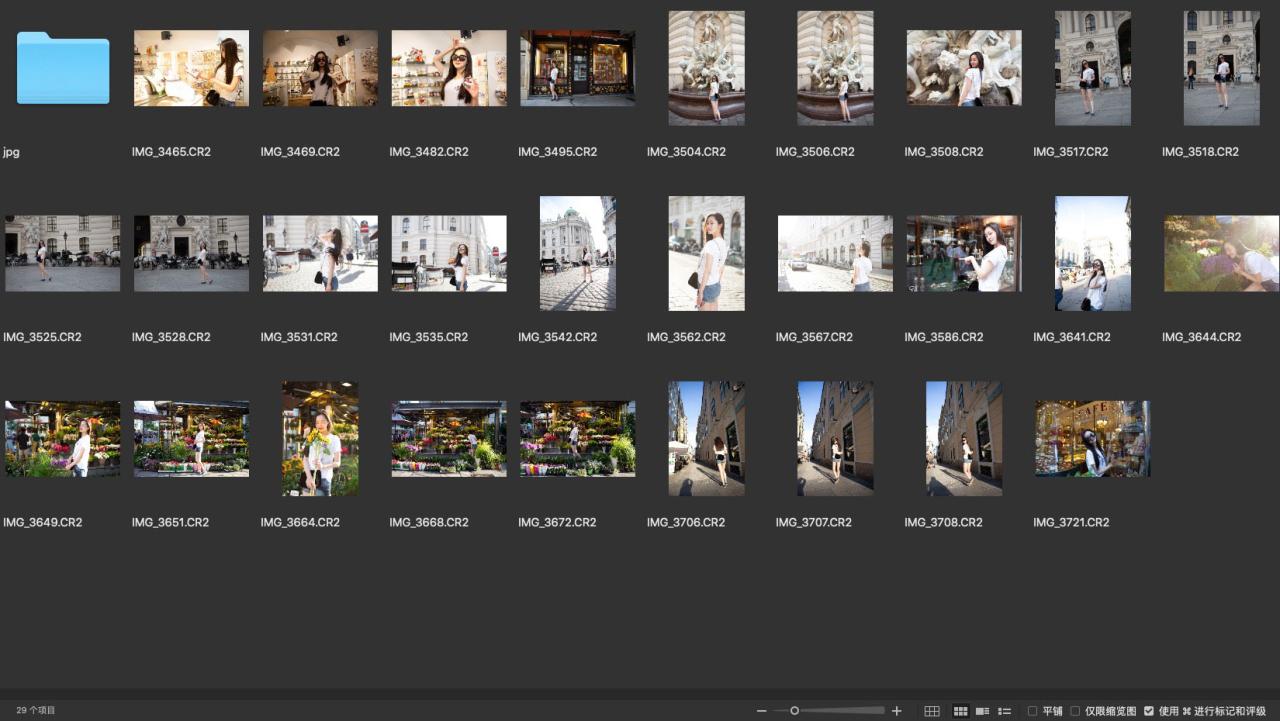Switch to thumbnail details view
The width and height of the screenshot is (1280, 721).
pyautogui.click(x=982, y=711)
